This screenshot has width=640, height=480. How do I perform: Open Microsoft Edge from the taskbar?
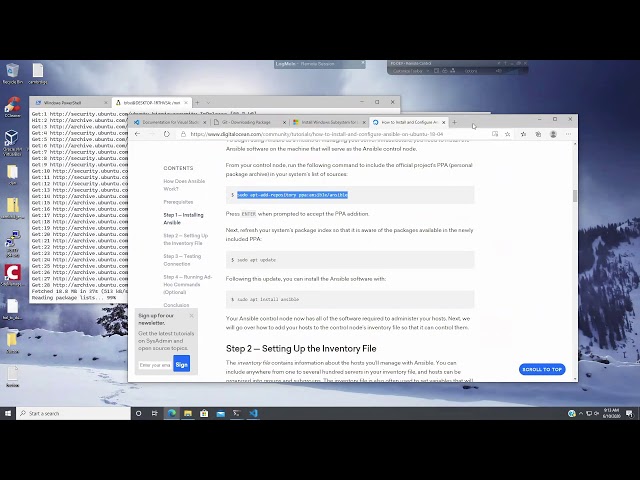(x=171, y=413)
